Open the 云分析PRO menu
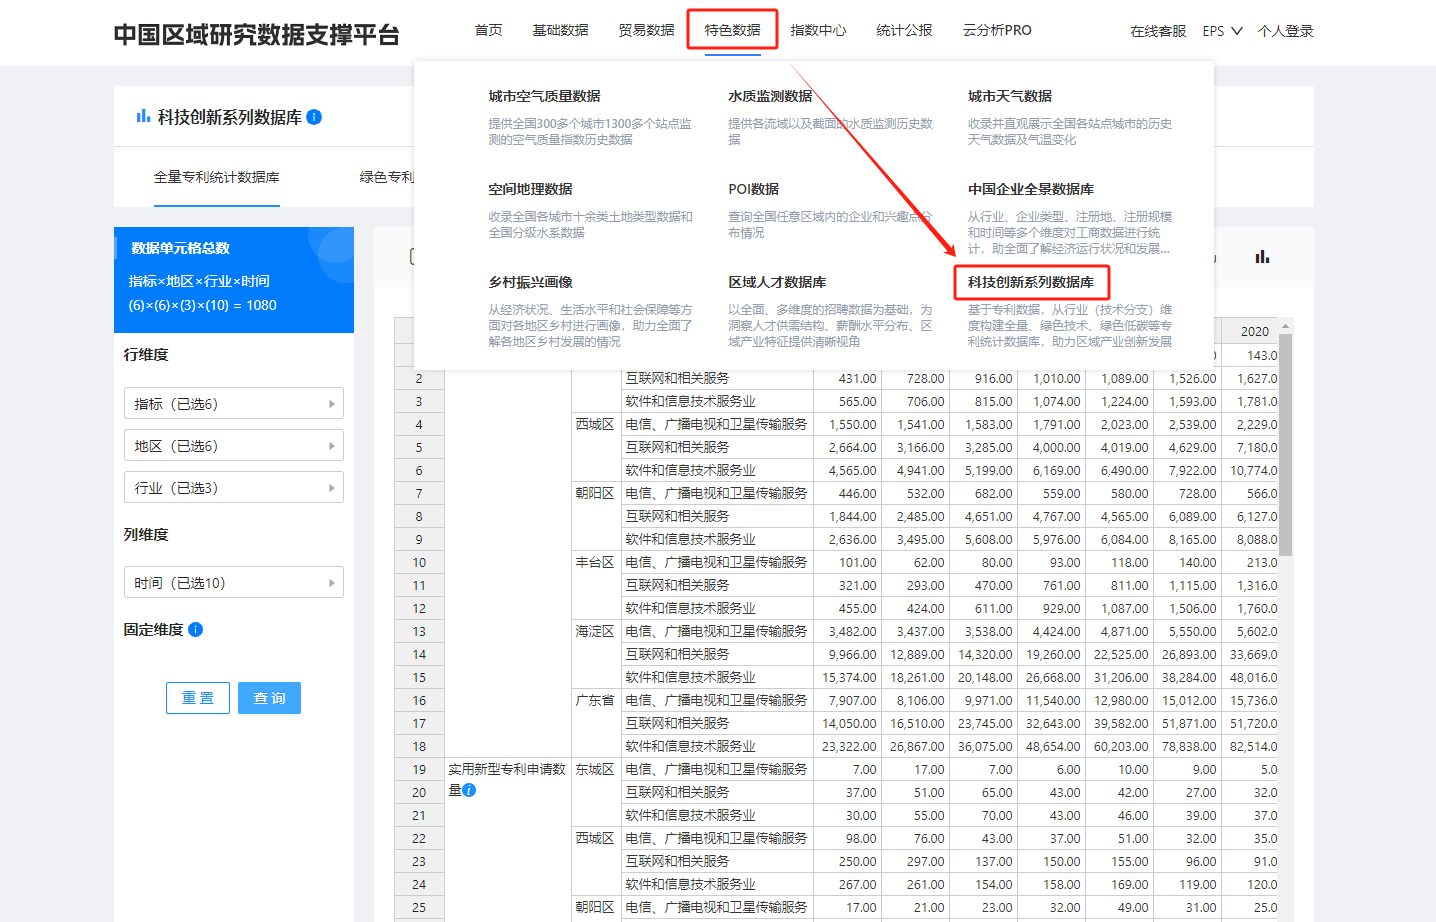Screen dimensions: 1436x922 (997, 30)
